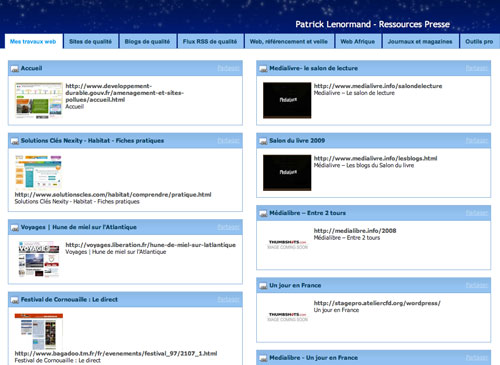Open the Festival de Cornouaille page thumbnail
Screen dimensions: 500x365
39,331
